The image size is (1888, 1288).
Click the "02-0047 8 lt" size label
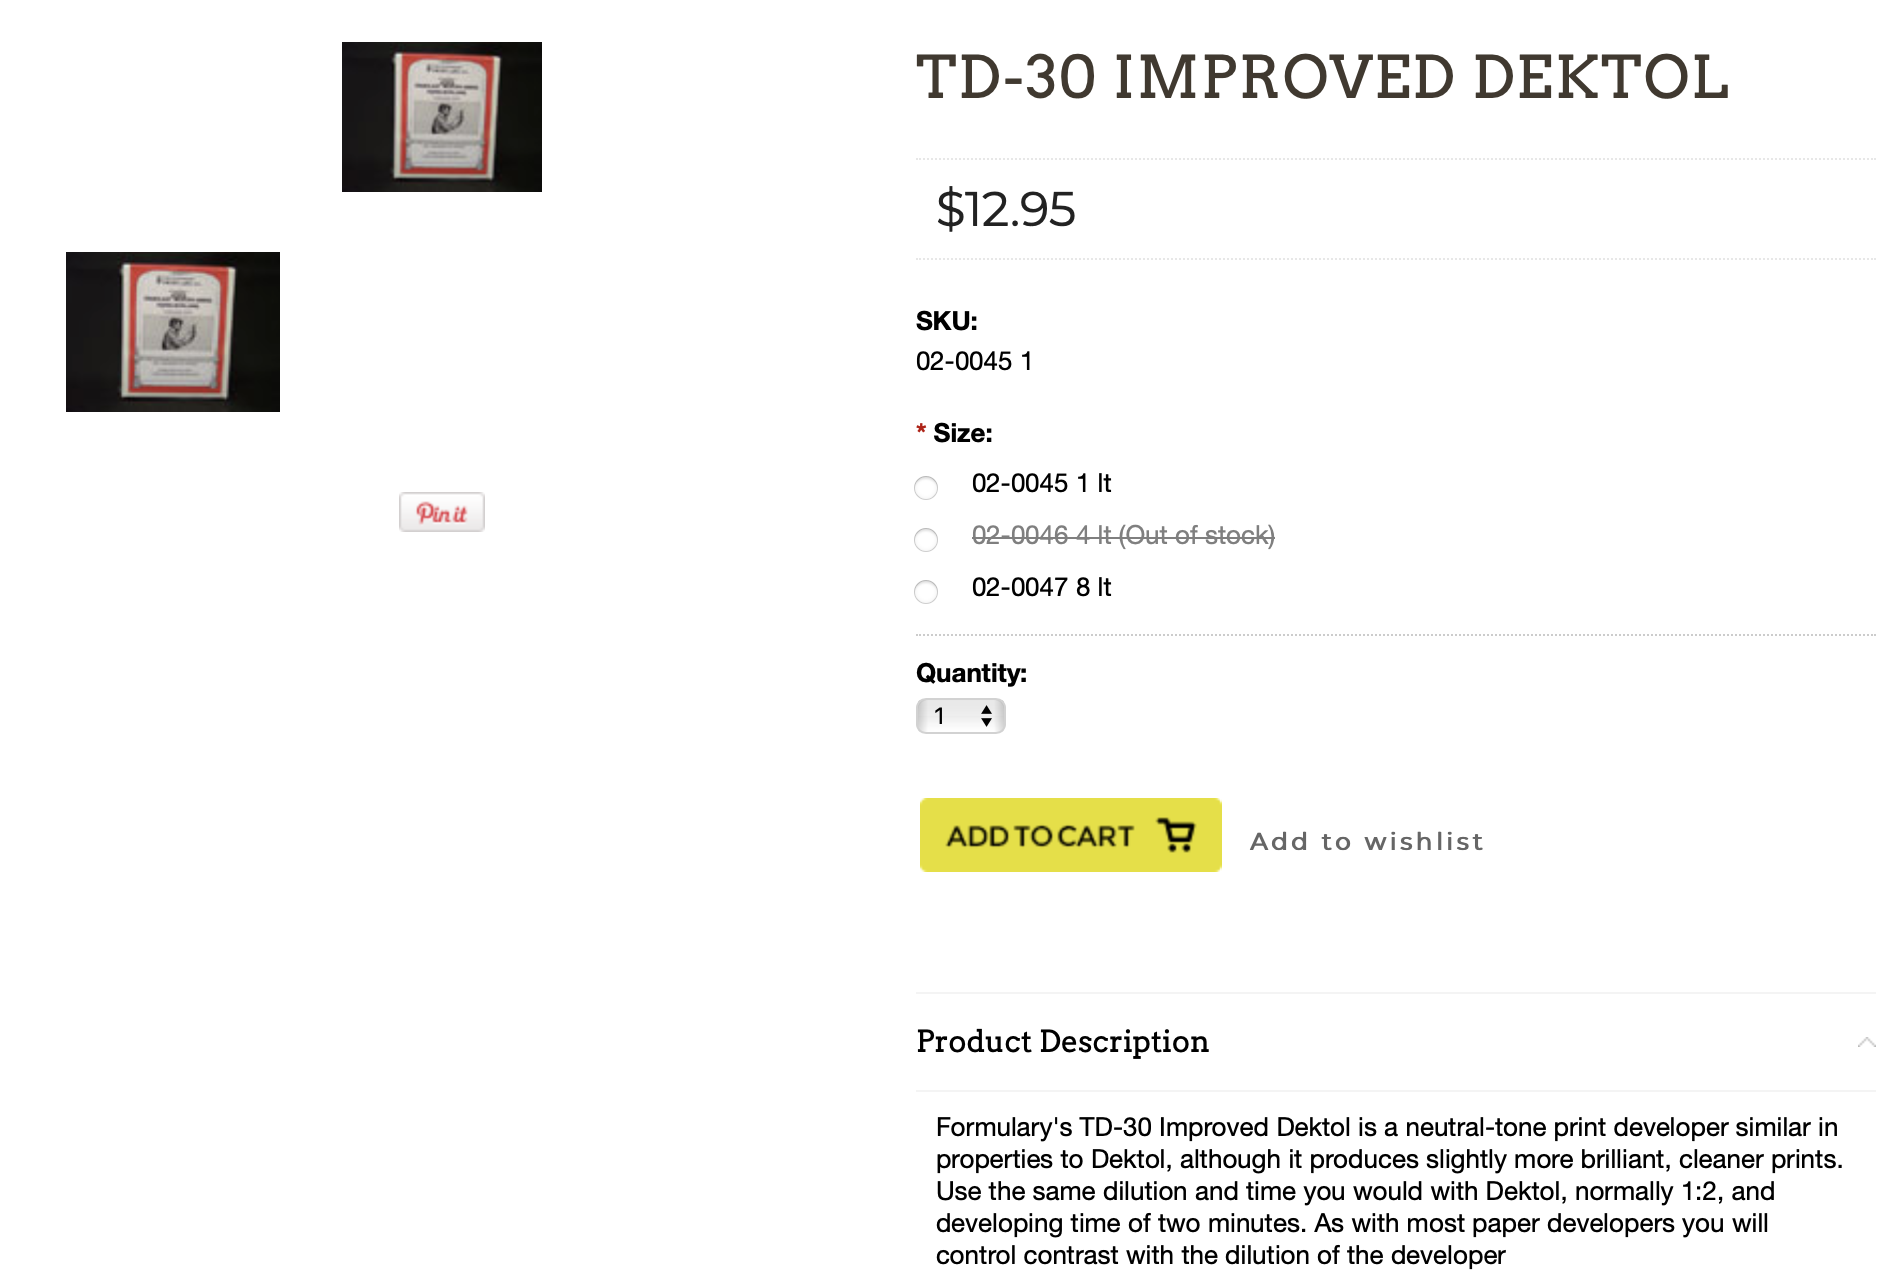point(1041,588)
